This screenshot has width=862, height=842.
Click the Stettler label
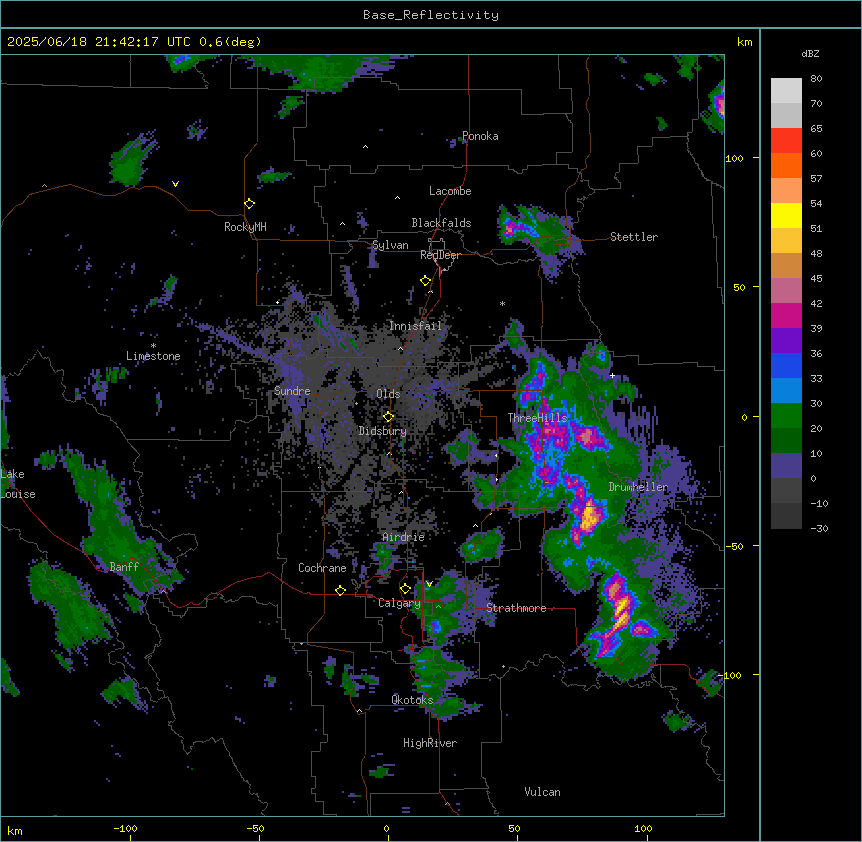(634, 237)
